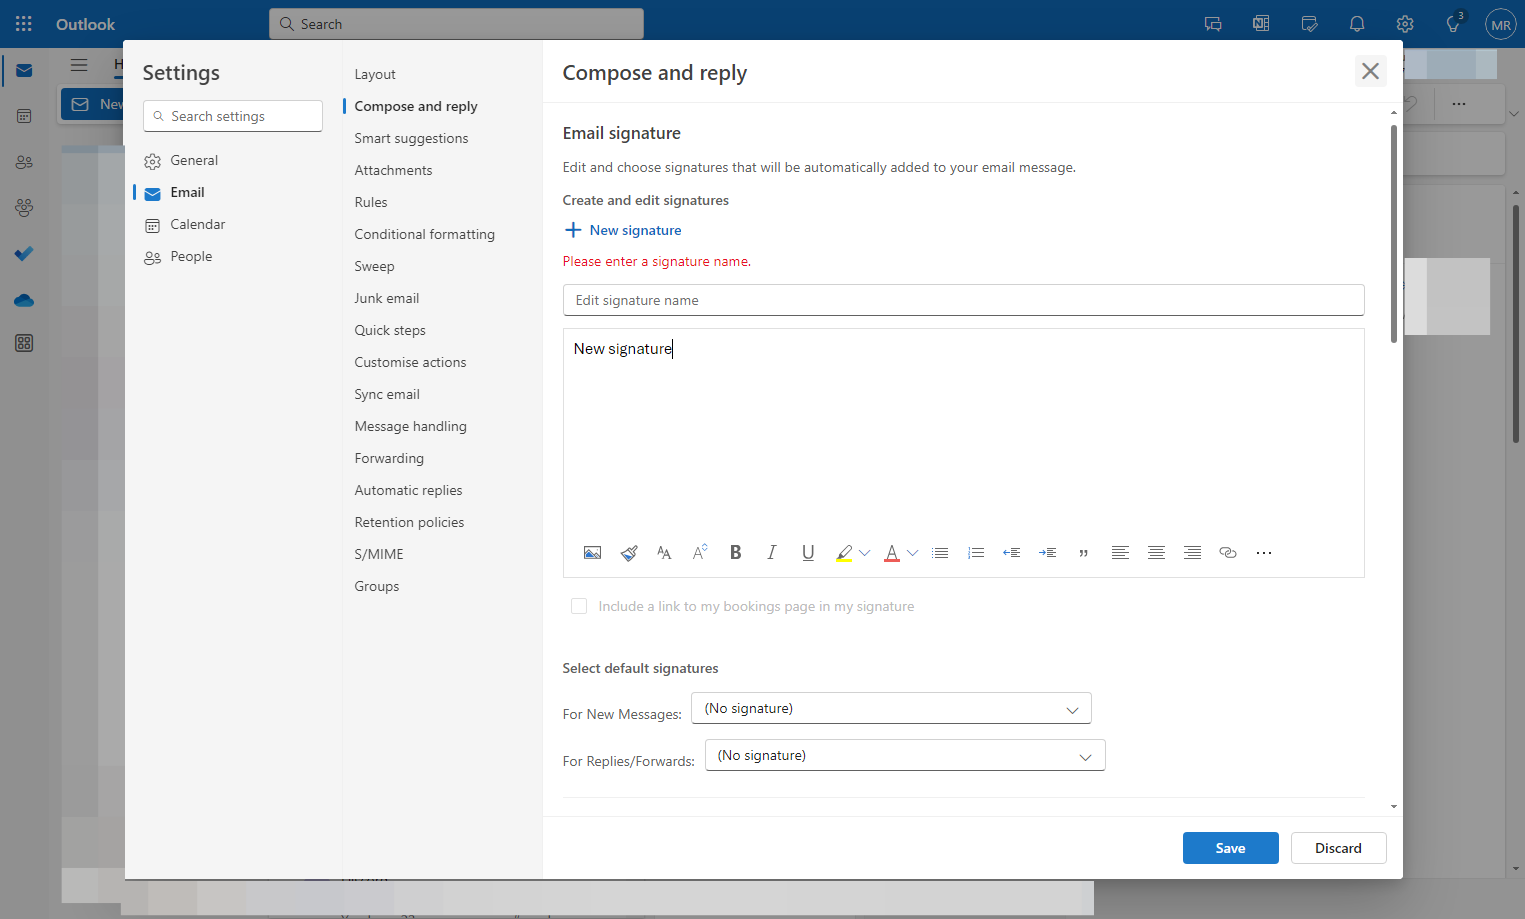Open the notifications bell
This screenshot has height=919, width=1525.
[1357, 24]
